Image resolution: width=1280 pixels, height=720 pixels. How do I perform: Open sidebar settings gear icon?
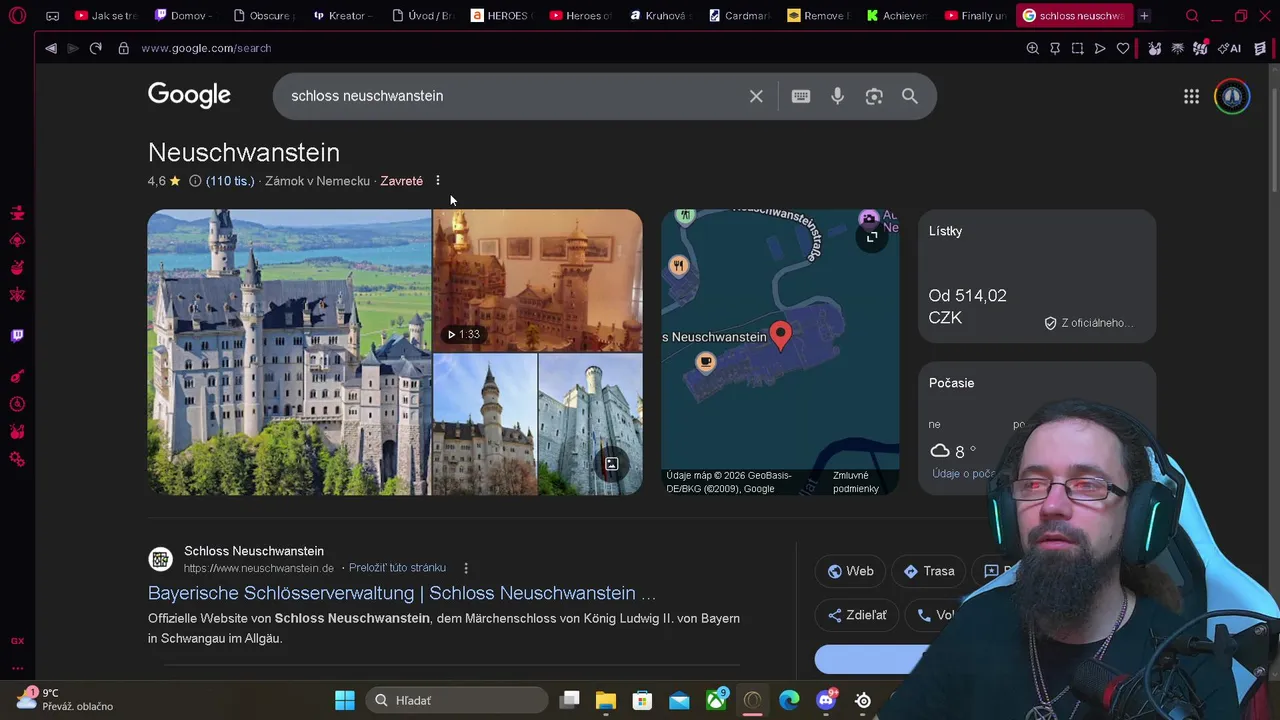point(17,459)
